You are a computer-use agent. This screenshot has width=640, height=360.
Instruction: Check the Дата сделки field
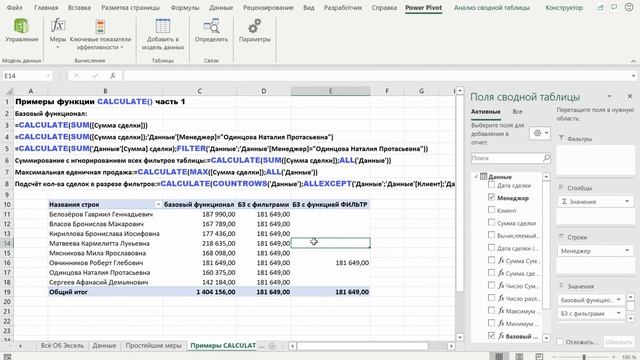(x=491, y=185)
